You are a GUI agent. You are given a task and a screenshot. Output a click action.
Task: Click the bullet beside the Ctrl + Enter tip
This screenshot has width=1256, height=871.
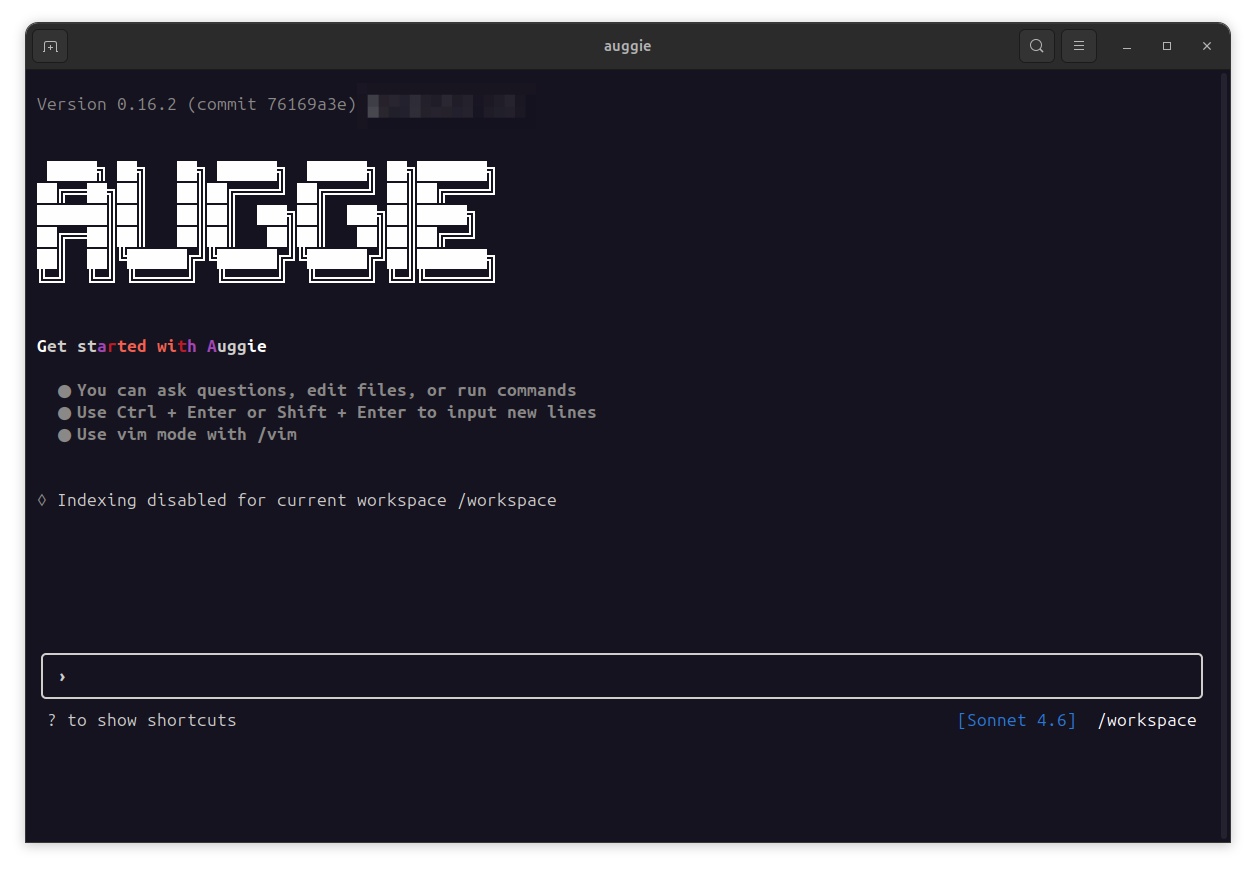pos(63,412)
